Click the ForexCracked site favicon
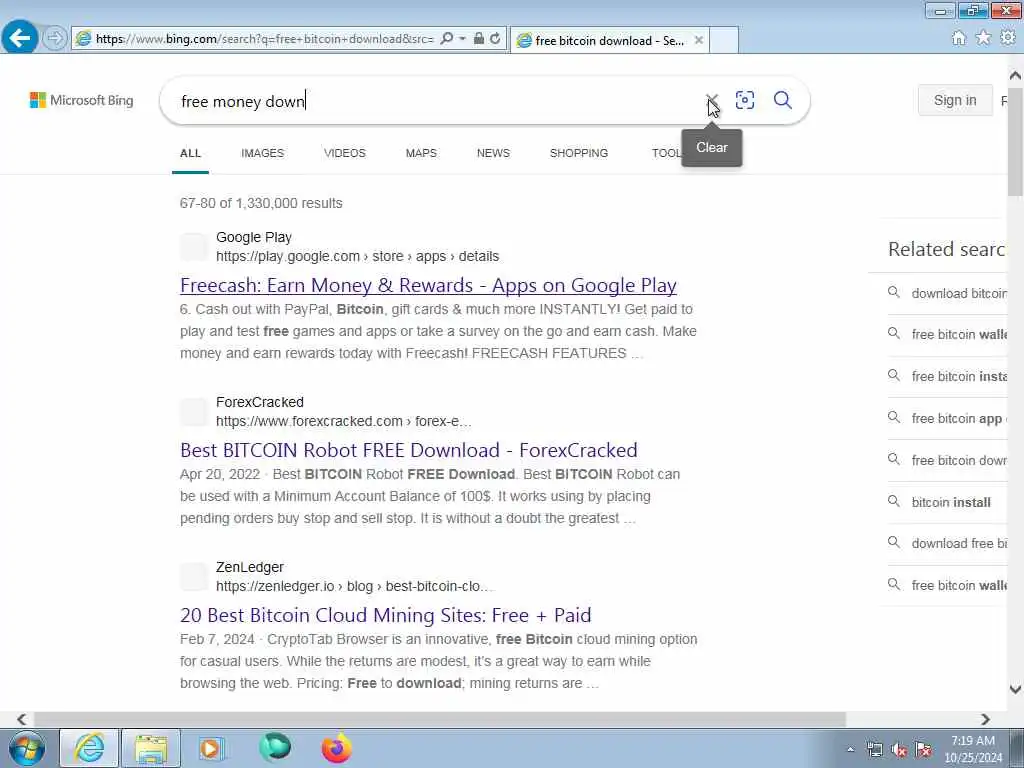Viewport: 1024px width, 768px height. tap(193, 411)
